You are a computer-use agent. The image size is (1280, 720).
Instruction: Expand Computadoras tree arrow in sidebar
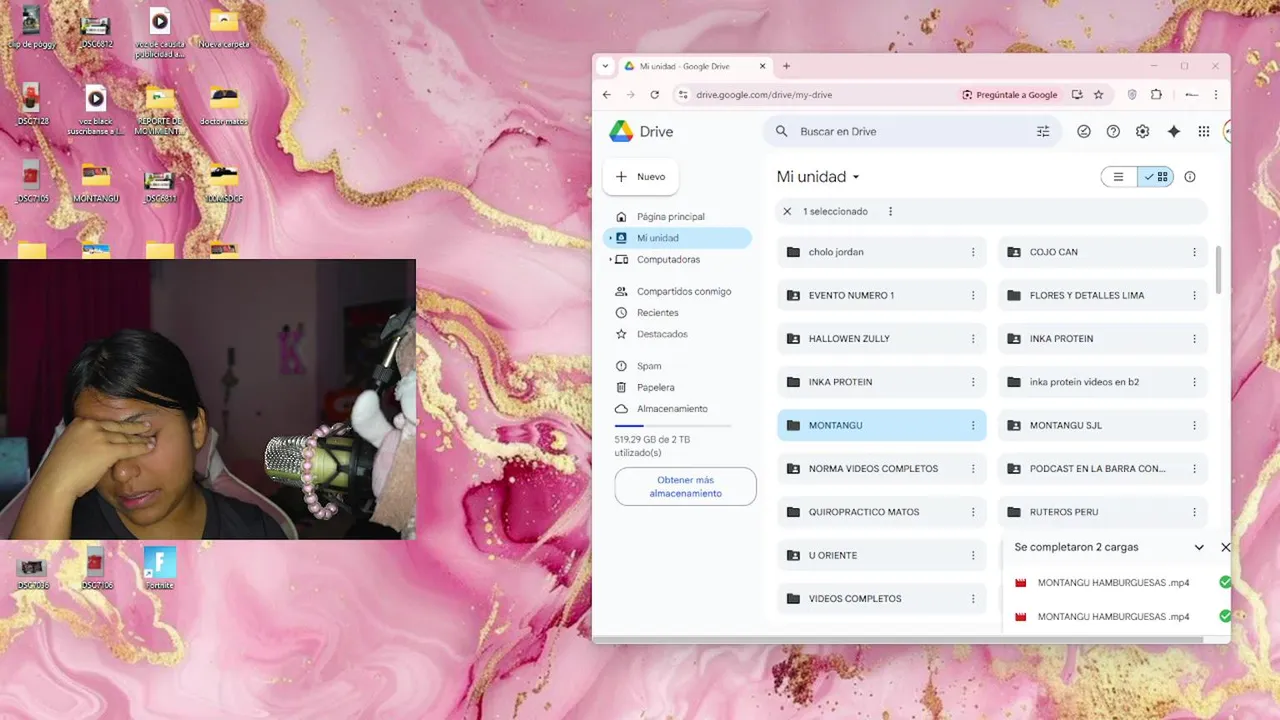[x=611, y=259]
